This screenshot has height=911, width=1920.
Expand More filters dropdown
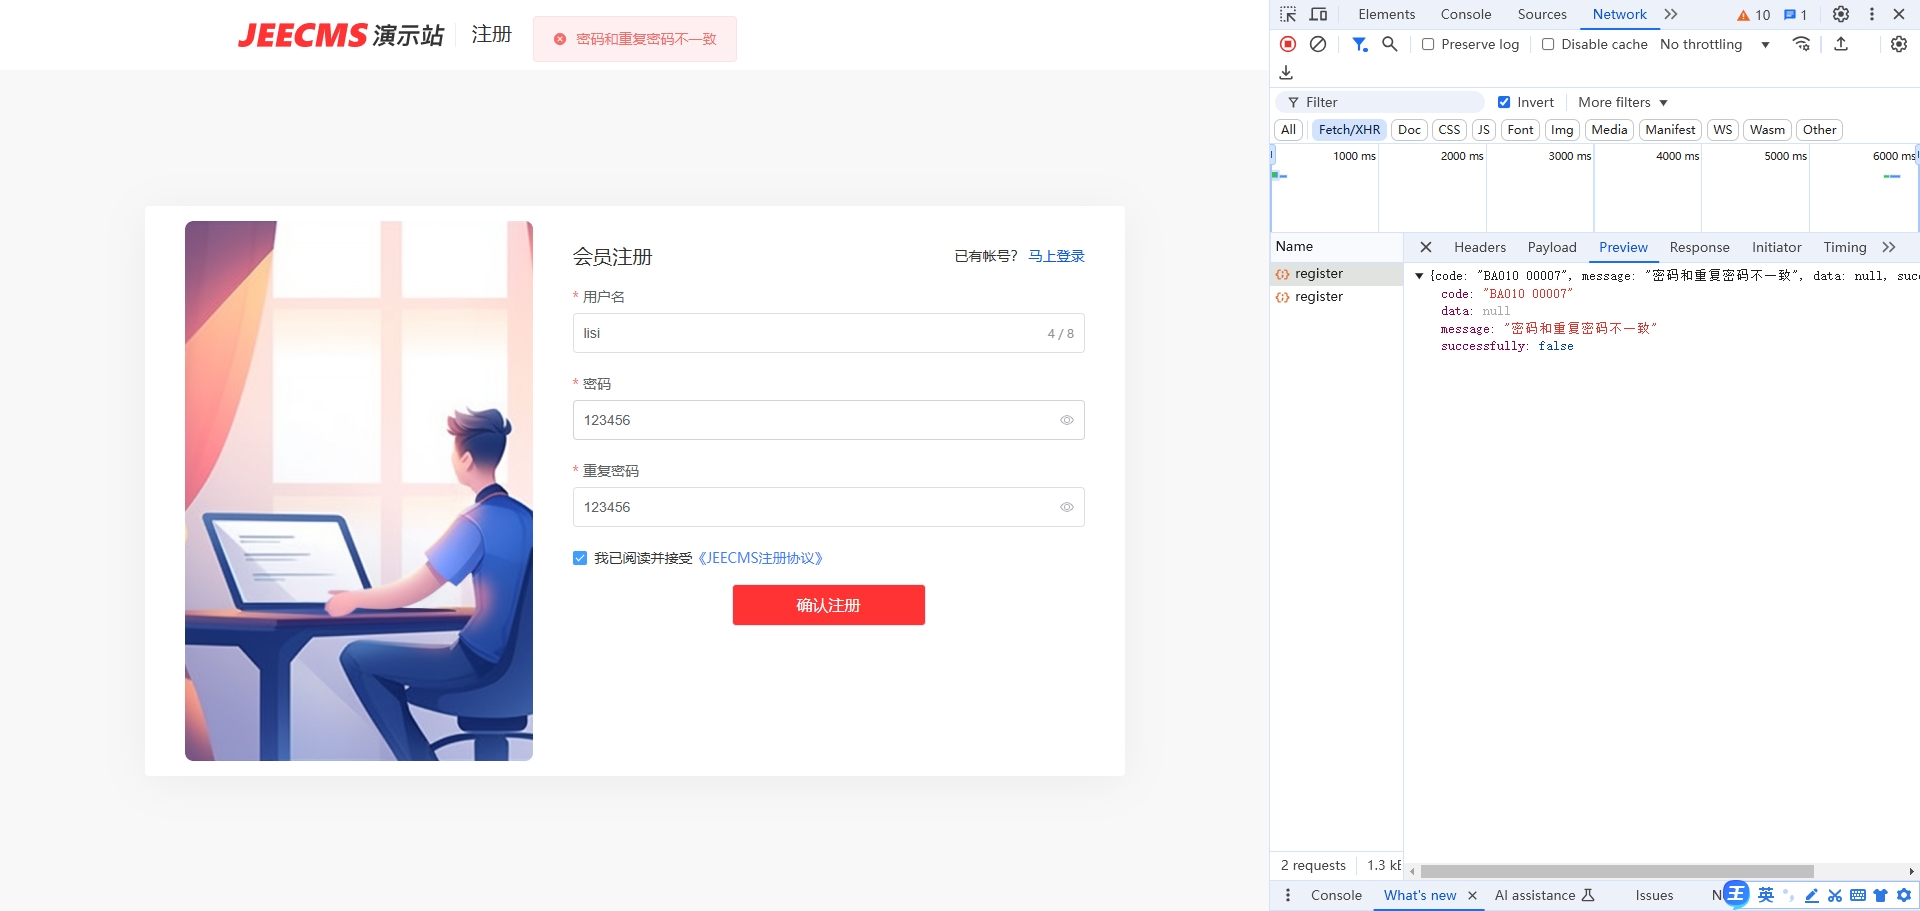pyautogui.click(x=1623, y=102)
